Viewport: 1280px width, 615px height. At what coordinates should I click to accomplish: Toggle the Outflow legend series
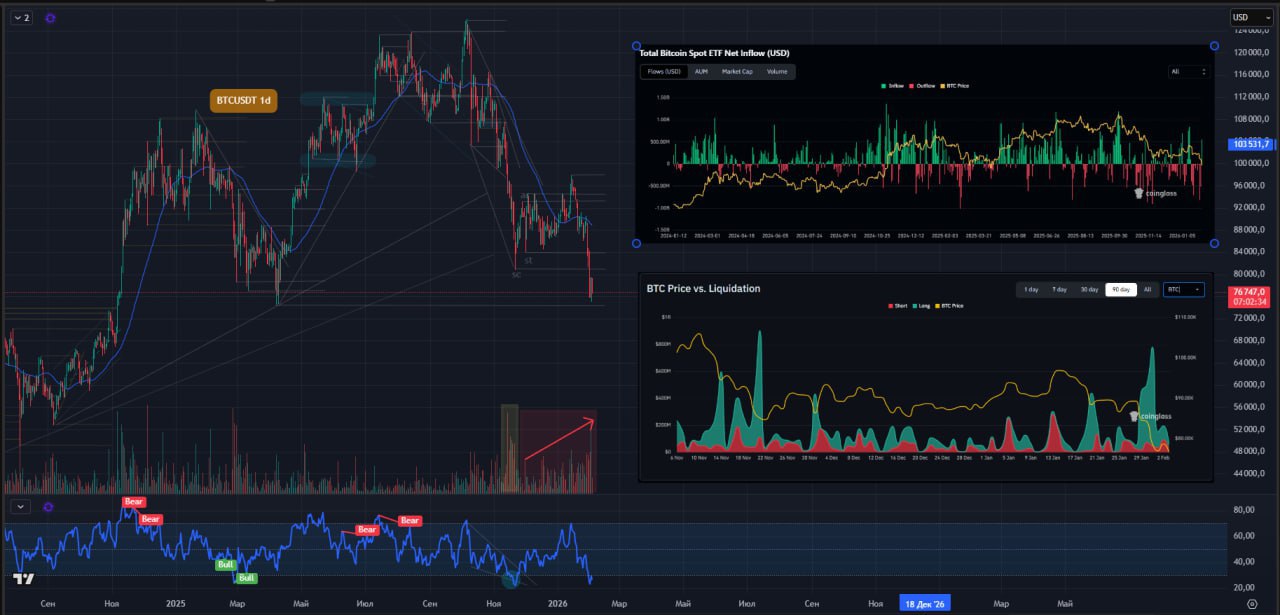(x=922, y=86)
